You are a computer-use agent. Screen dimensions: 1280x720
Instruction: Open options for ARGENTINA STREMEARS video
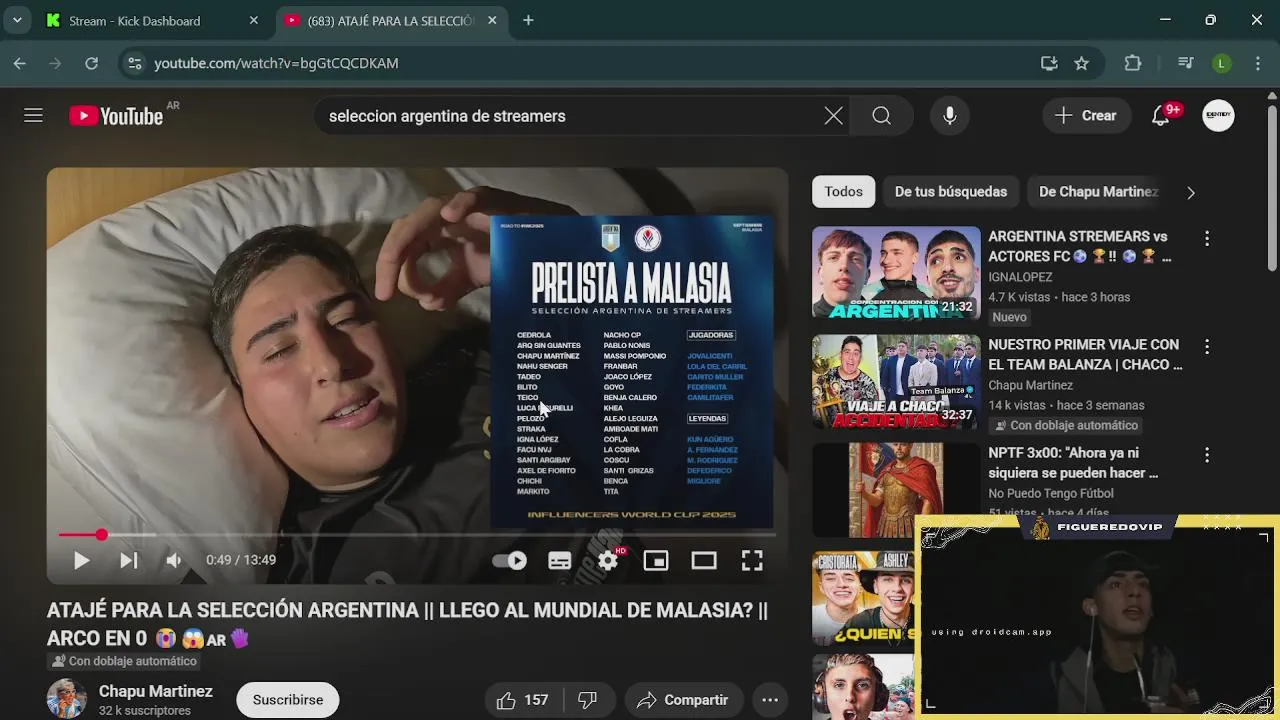(x=1207, y=238)
